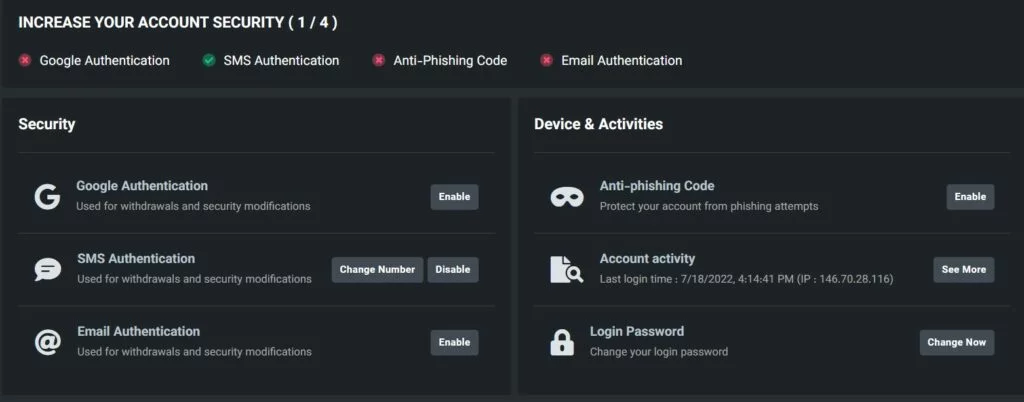This screenshot has height=402, width=1024.
Task: Click red X beside Email Authentication status
Action: pyautogui.click(x=546, y=61)
